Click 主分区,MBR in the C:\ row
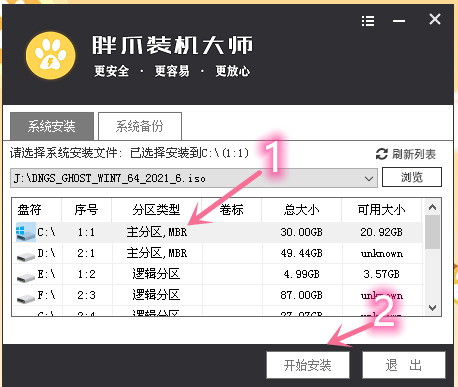 (x=157, y=232)
